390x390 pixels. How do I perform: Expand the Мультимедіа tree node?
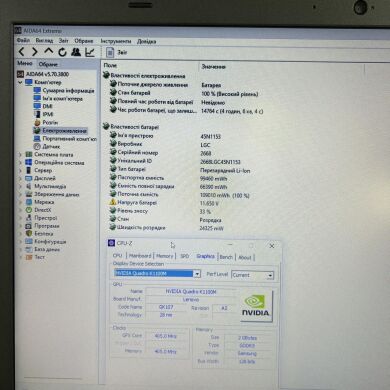coord(20,186)
